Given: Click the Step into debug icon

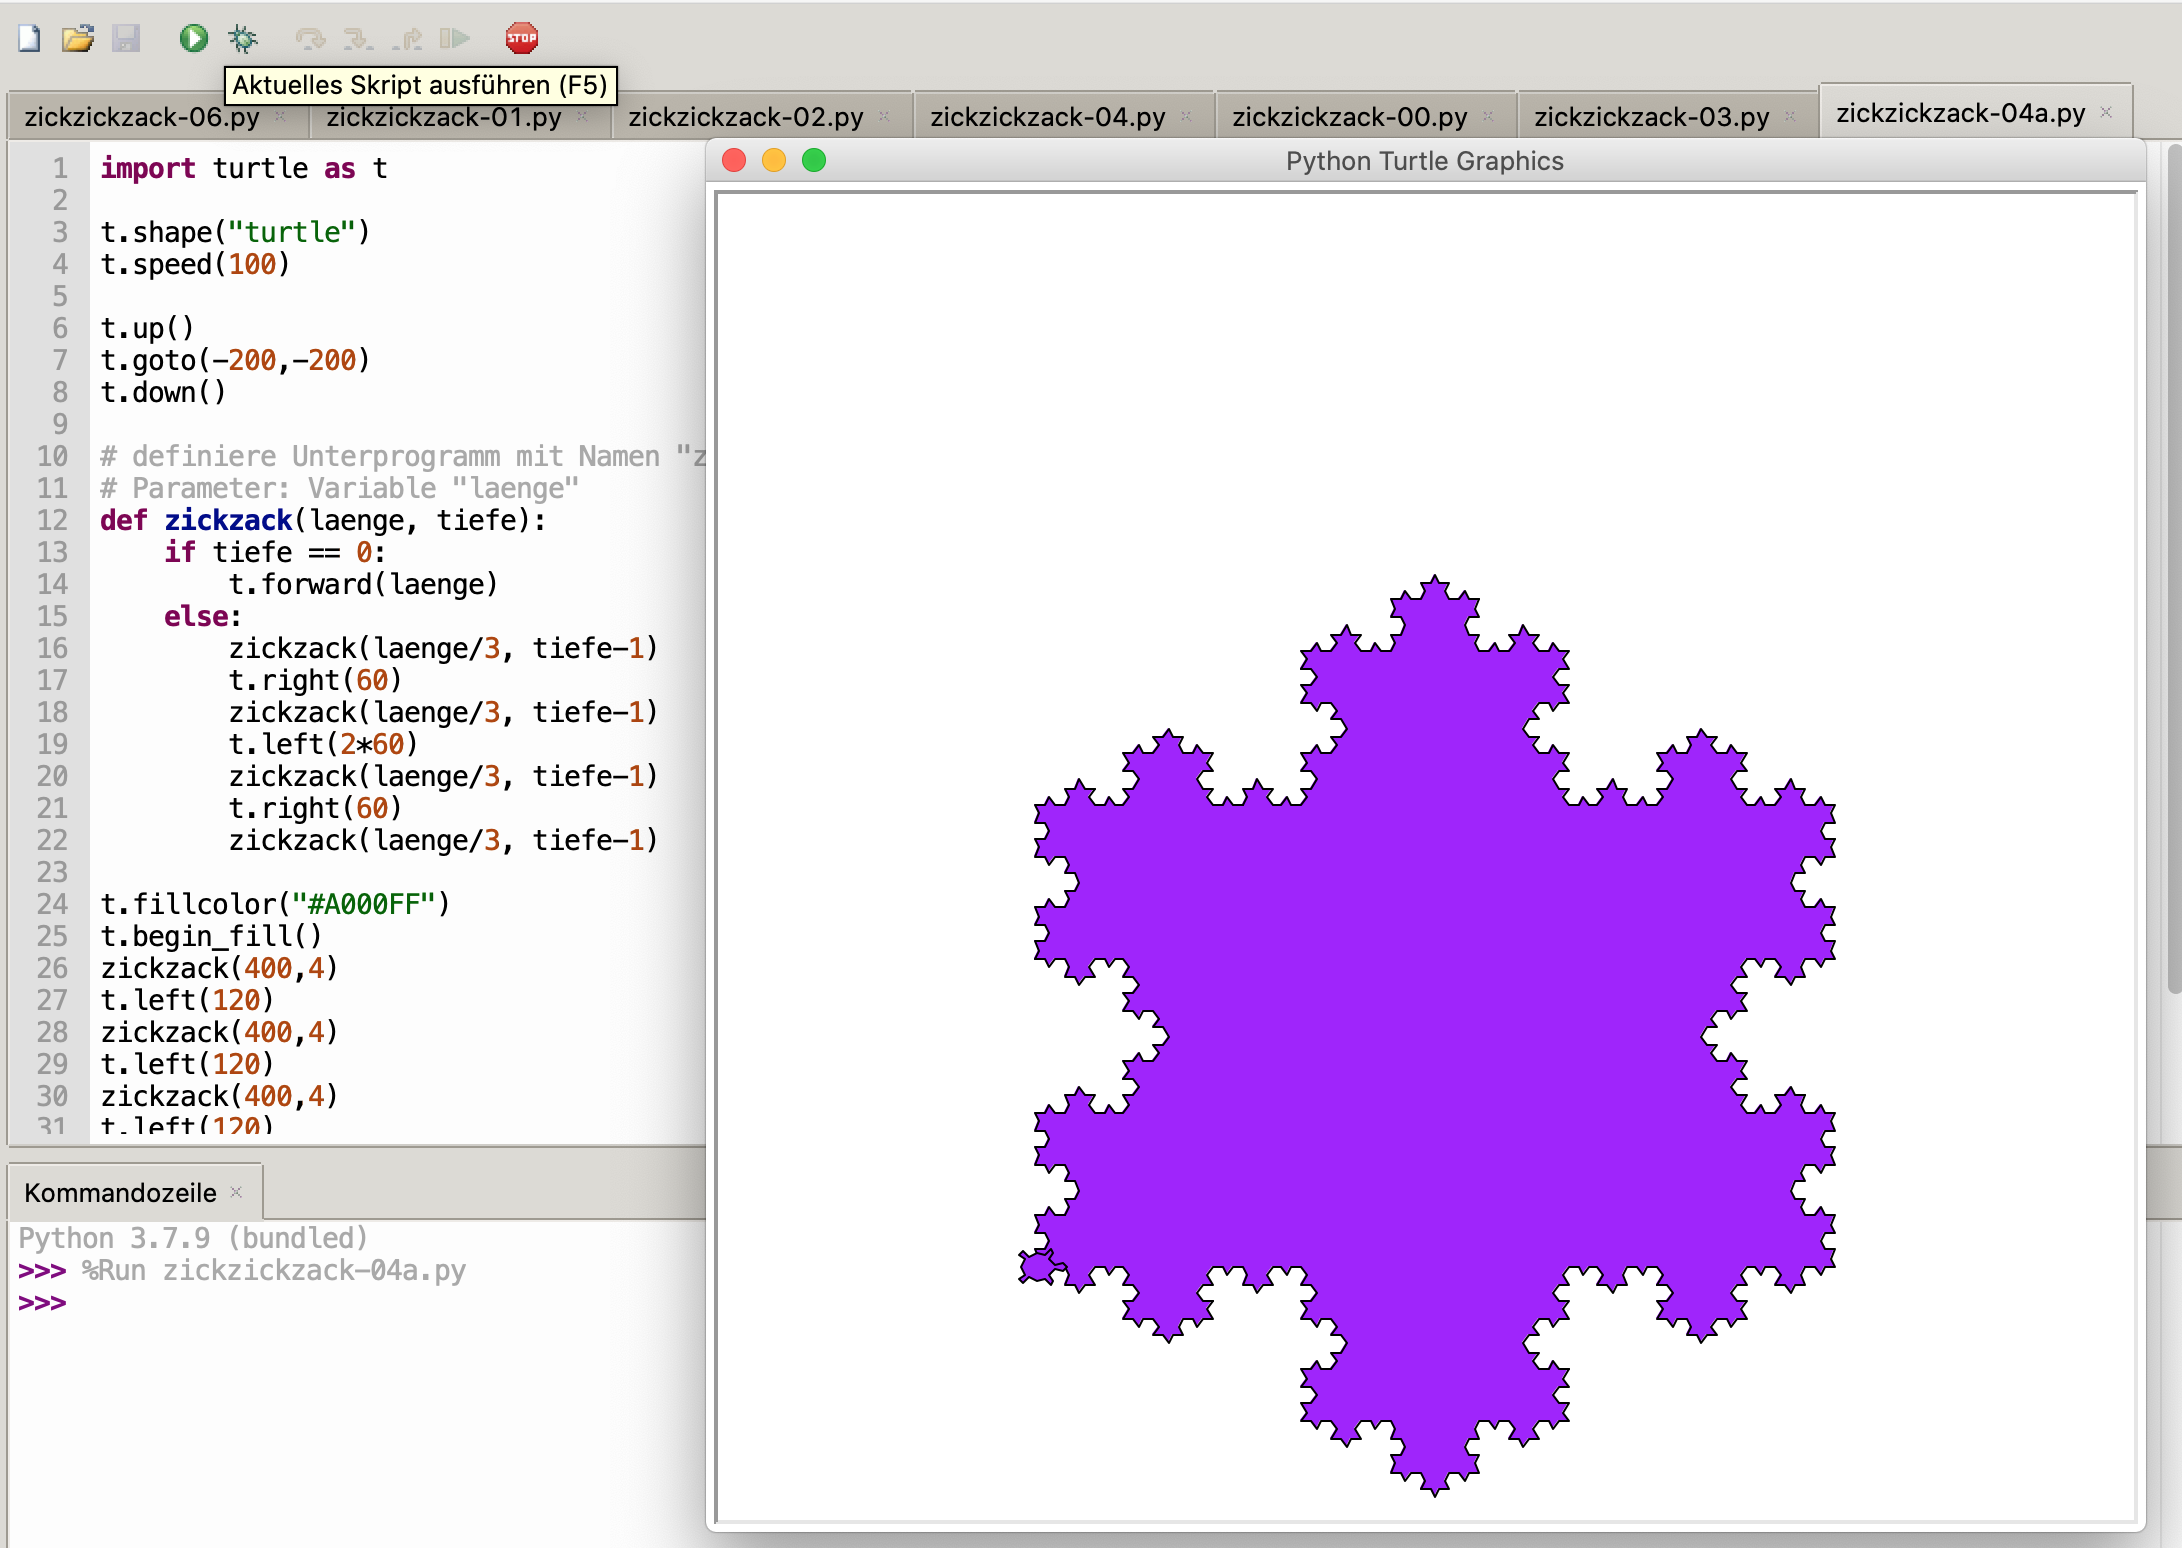Looking at the screenshot, I should pyautogui.click(x=357, y=39).
